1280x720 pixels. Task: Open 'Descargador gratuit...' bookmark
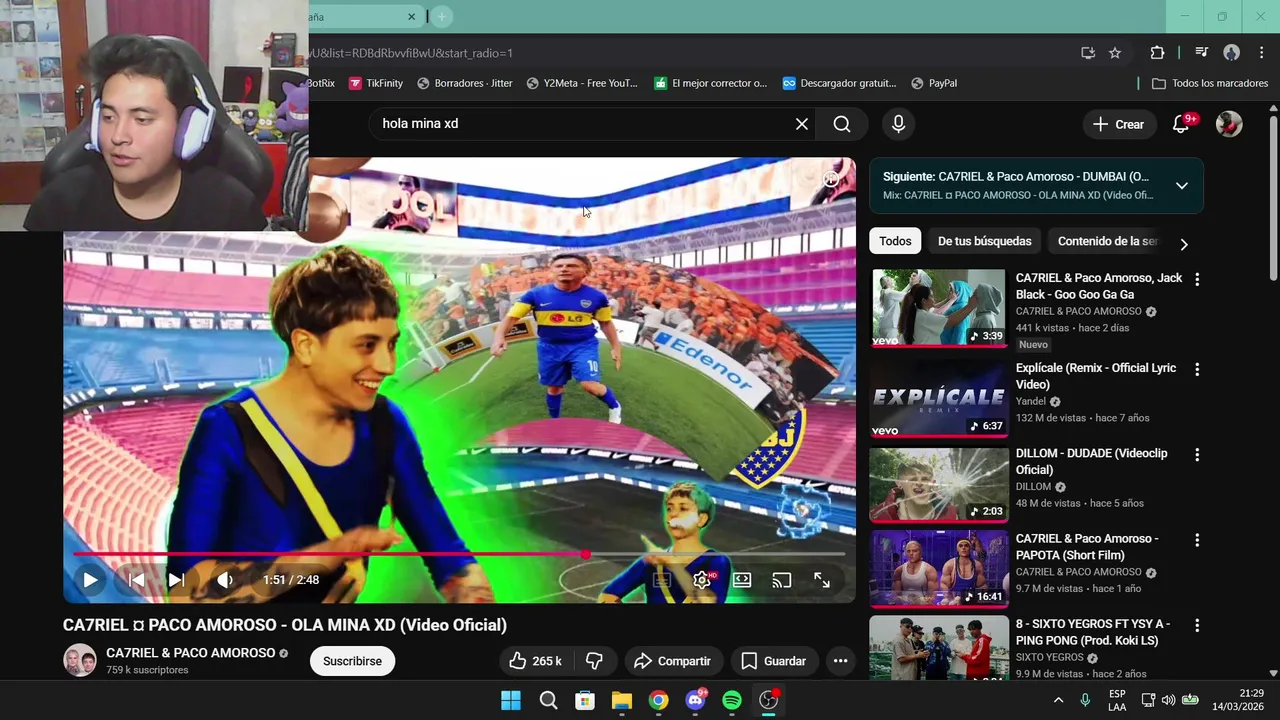tap(839, 83)
